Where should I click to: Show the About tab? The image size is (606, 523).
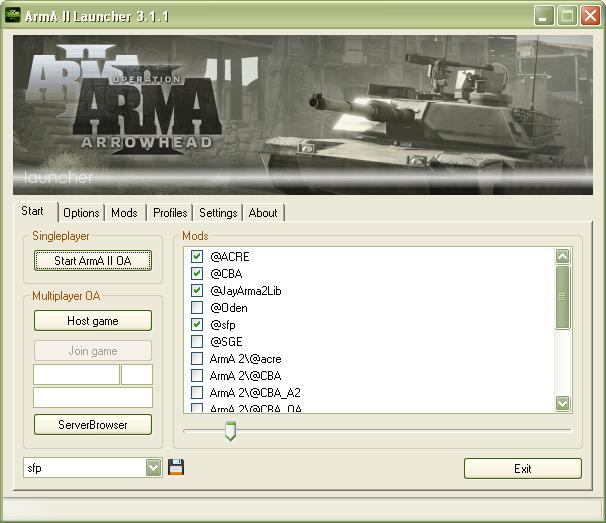tap(263, 213)
